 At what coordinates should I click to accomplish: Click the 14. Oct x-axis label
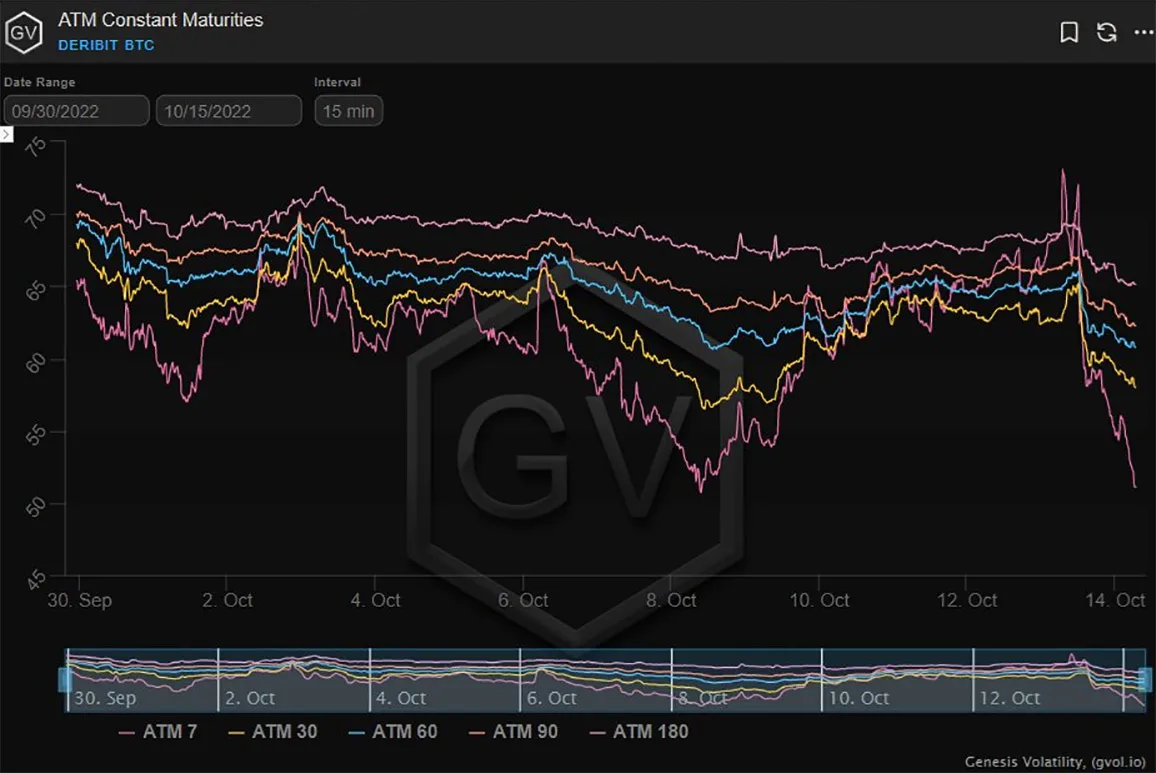tap(1115, 600)
